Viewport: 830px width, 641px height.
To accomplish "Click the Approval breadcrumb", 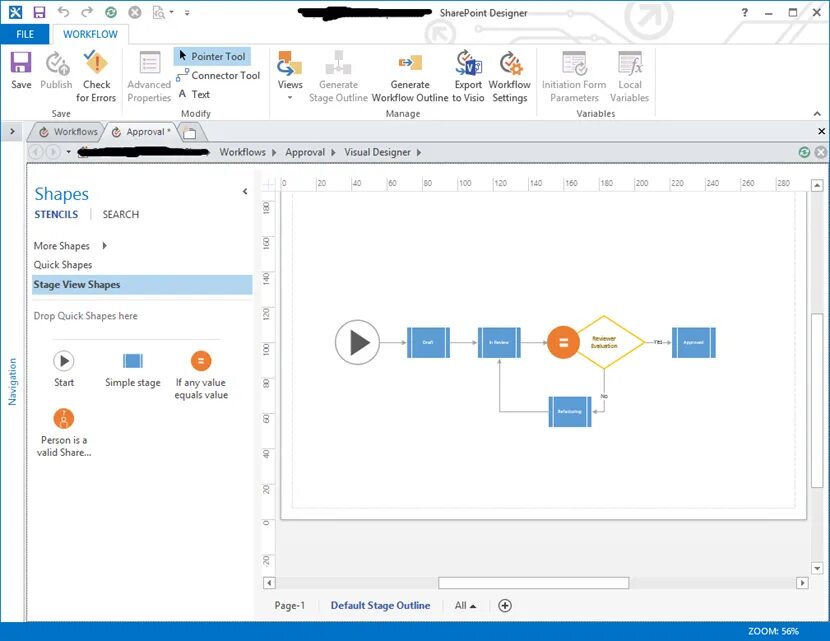I will point(305,152).
